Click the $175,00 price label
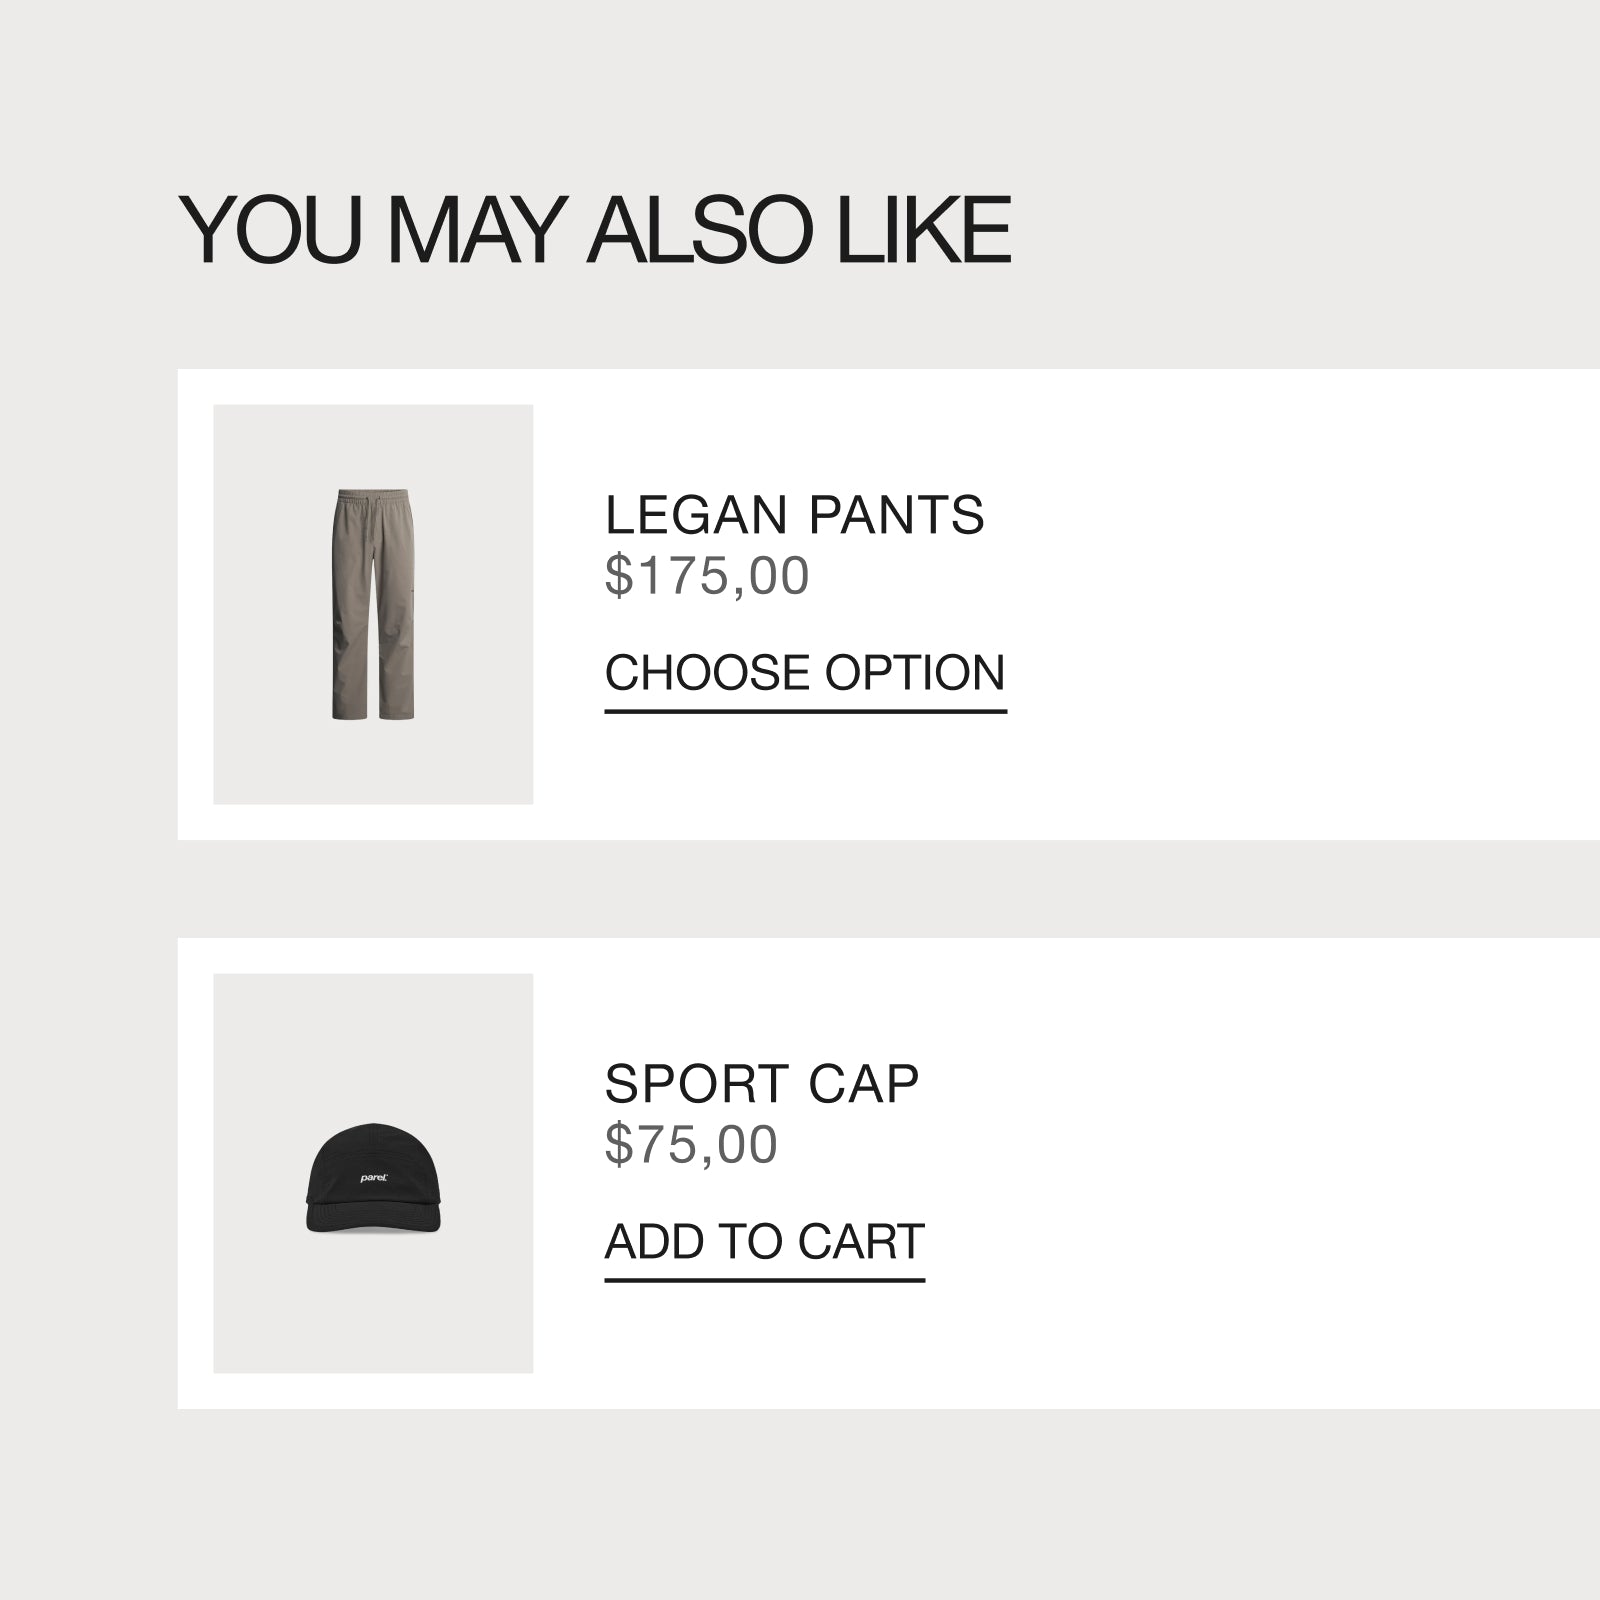The height and width of the screenshot is (1600, 1600). (706, 576)
